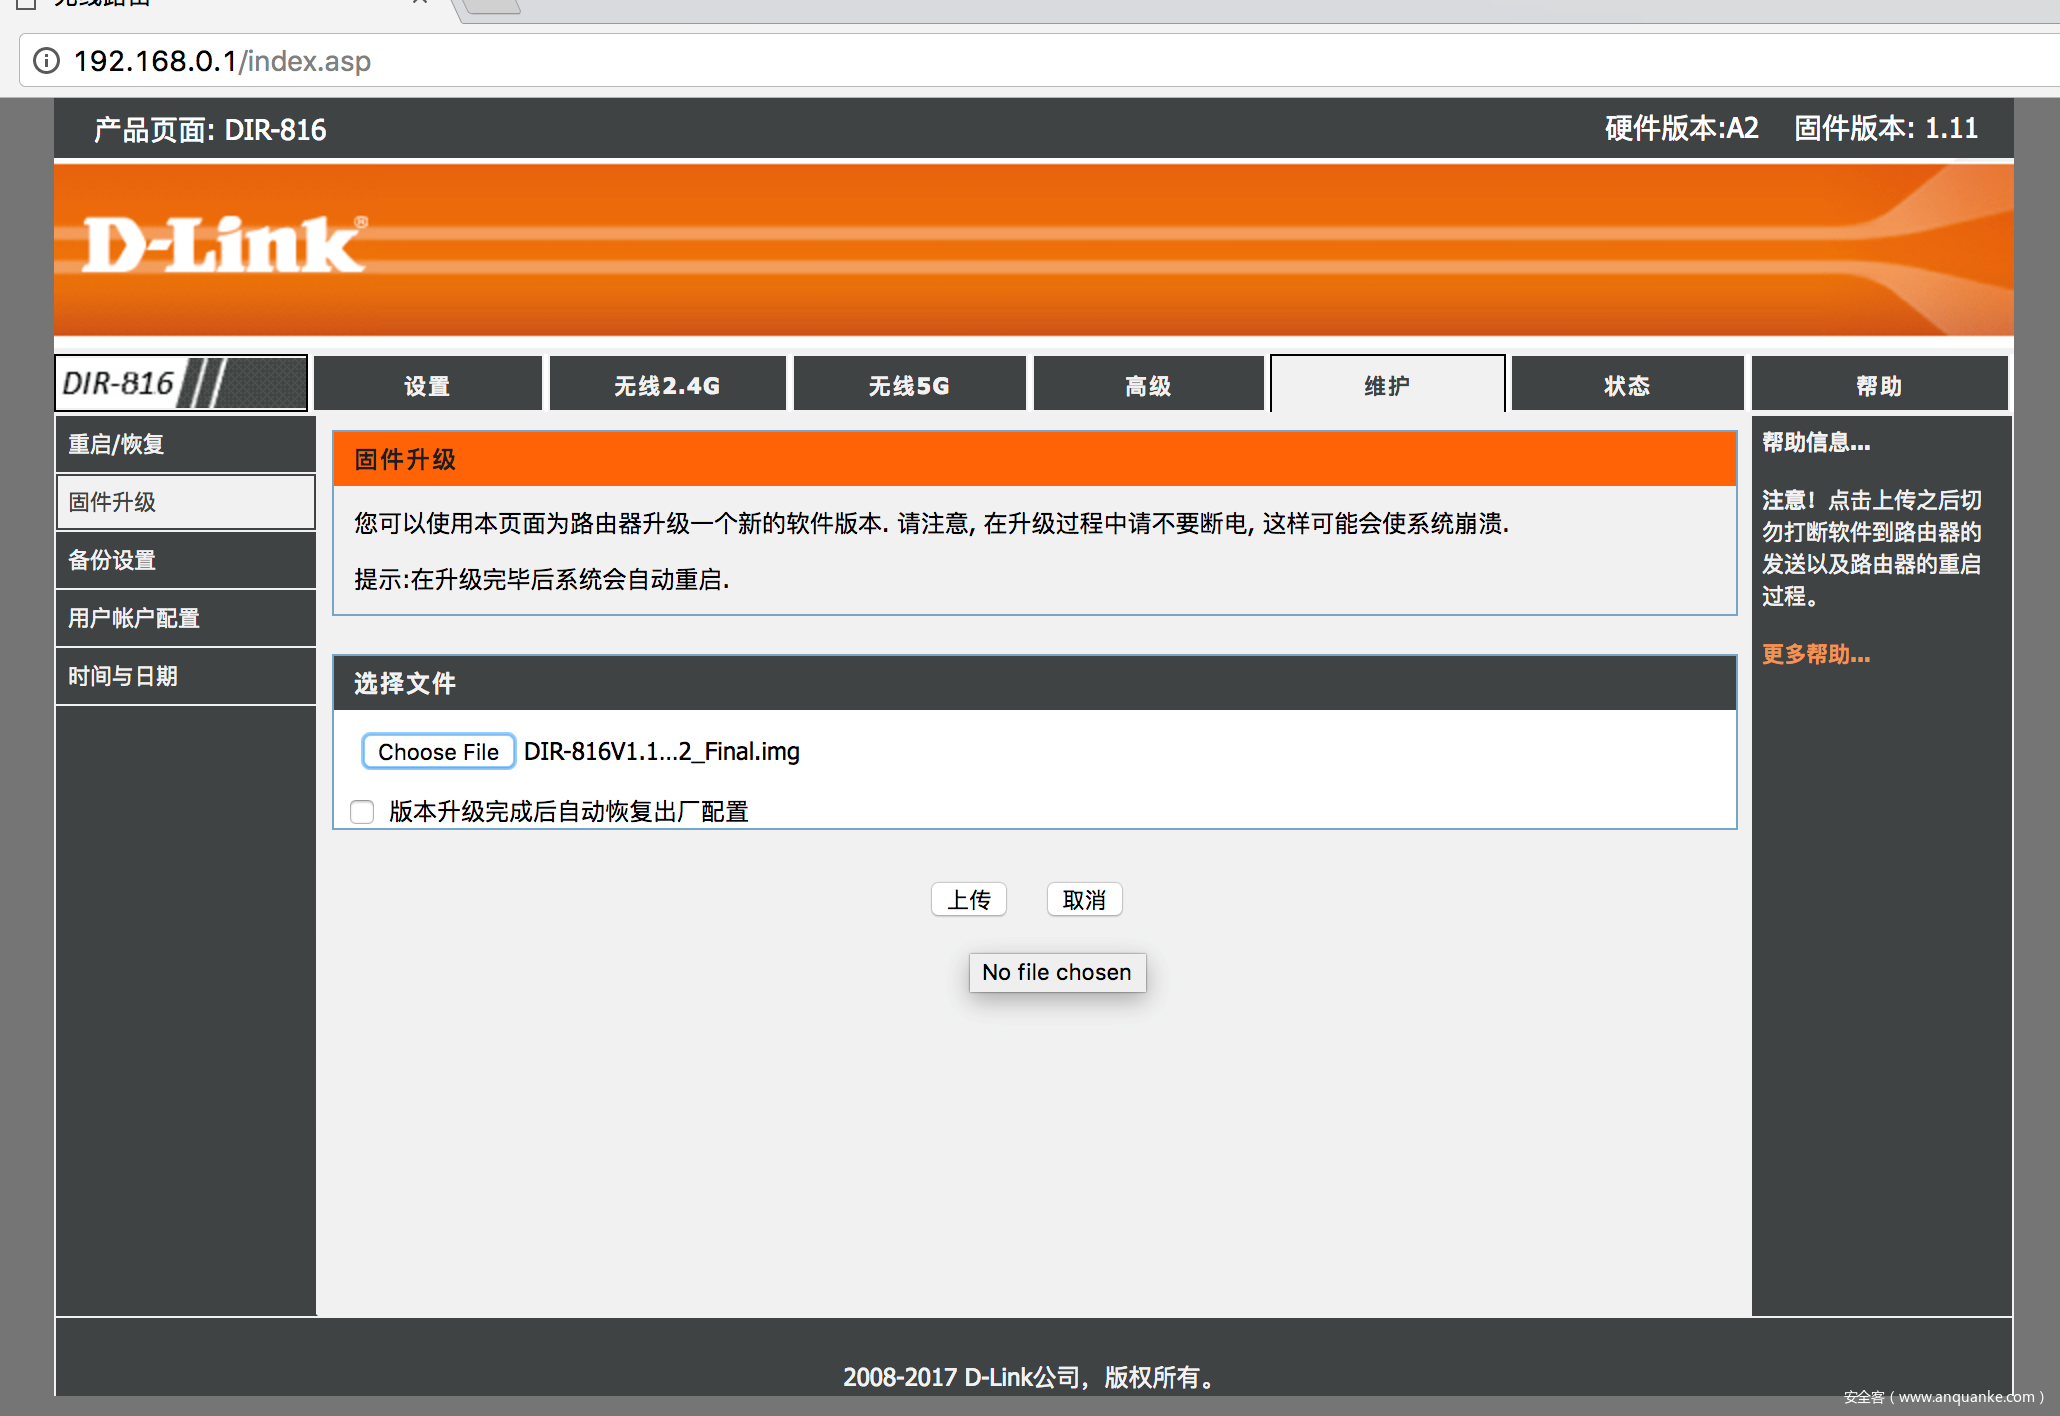2060x1416 pixels.
Task: Click the 产品页面: DIR-816 text
Action: [210, 130]
